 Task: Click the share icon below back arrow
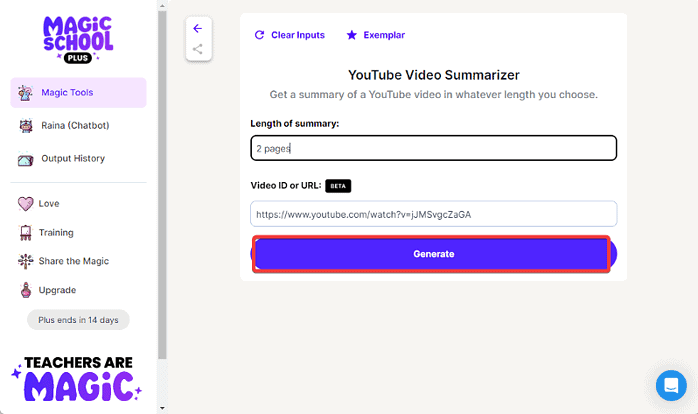[197, 49]
